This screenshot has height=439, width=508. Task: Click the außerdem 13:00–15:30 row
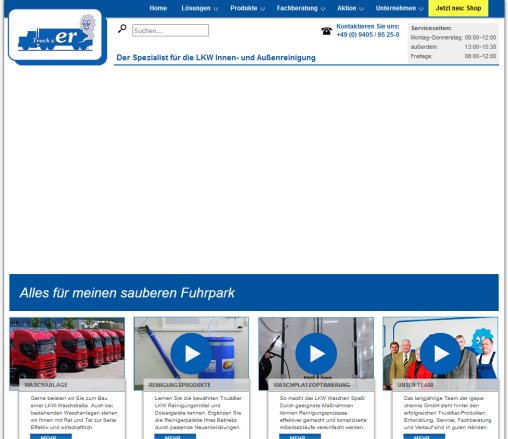[x=453, y=47]
